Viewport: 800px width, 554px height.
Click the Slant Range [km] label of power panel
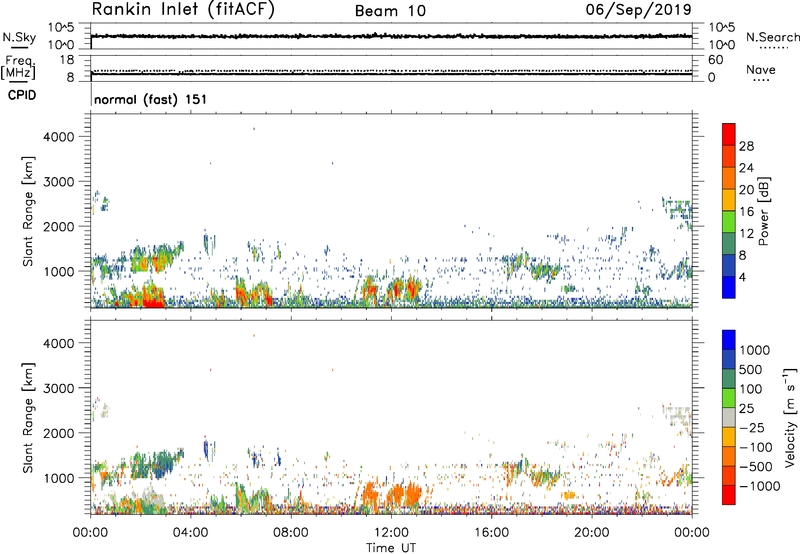click(x=28, y=211)
